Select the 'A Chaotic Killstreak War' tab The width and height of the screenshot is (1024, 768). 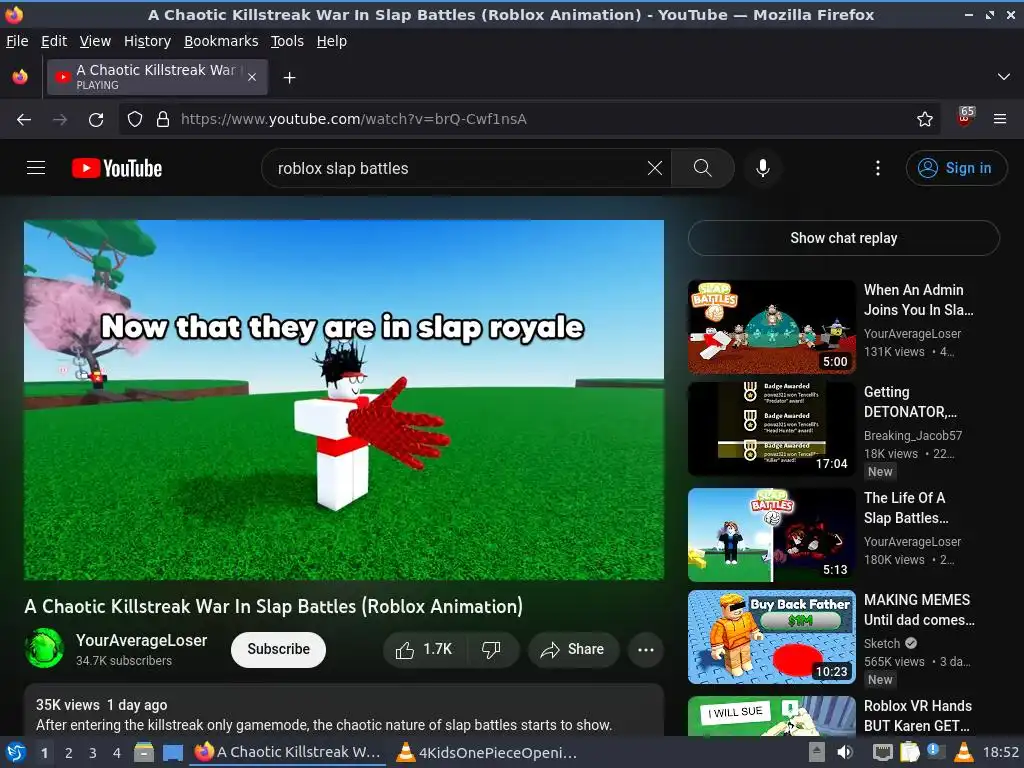157,77
